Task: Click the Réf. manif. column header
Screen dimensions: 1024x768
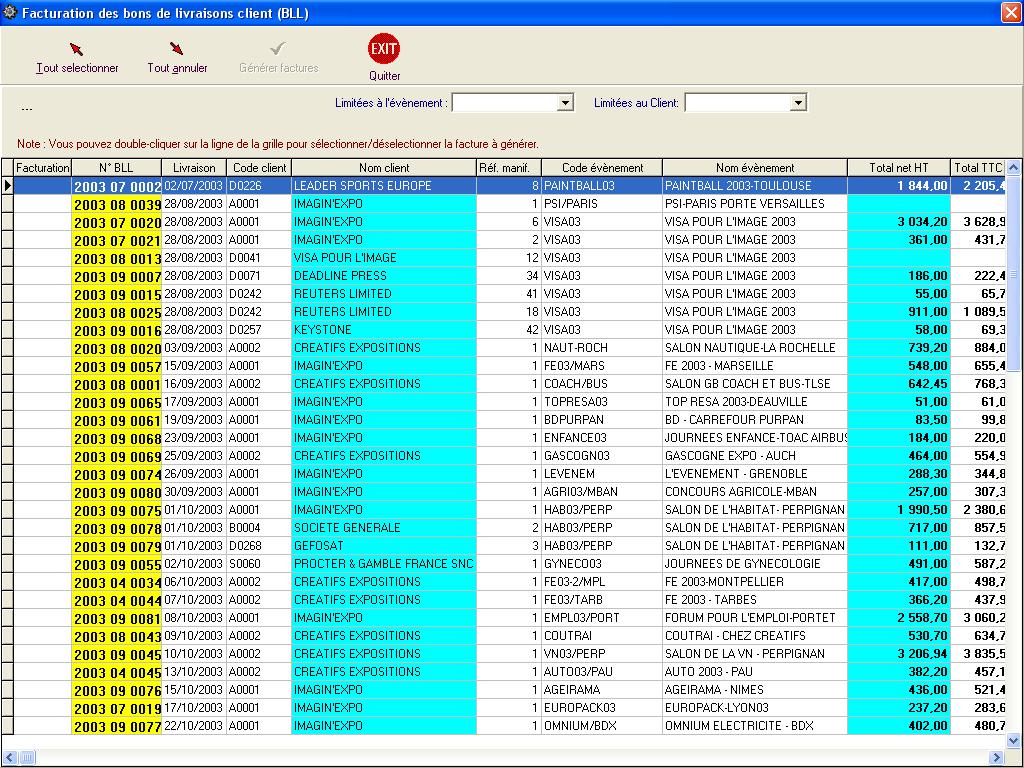Action: [509, 168]
